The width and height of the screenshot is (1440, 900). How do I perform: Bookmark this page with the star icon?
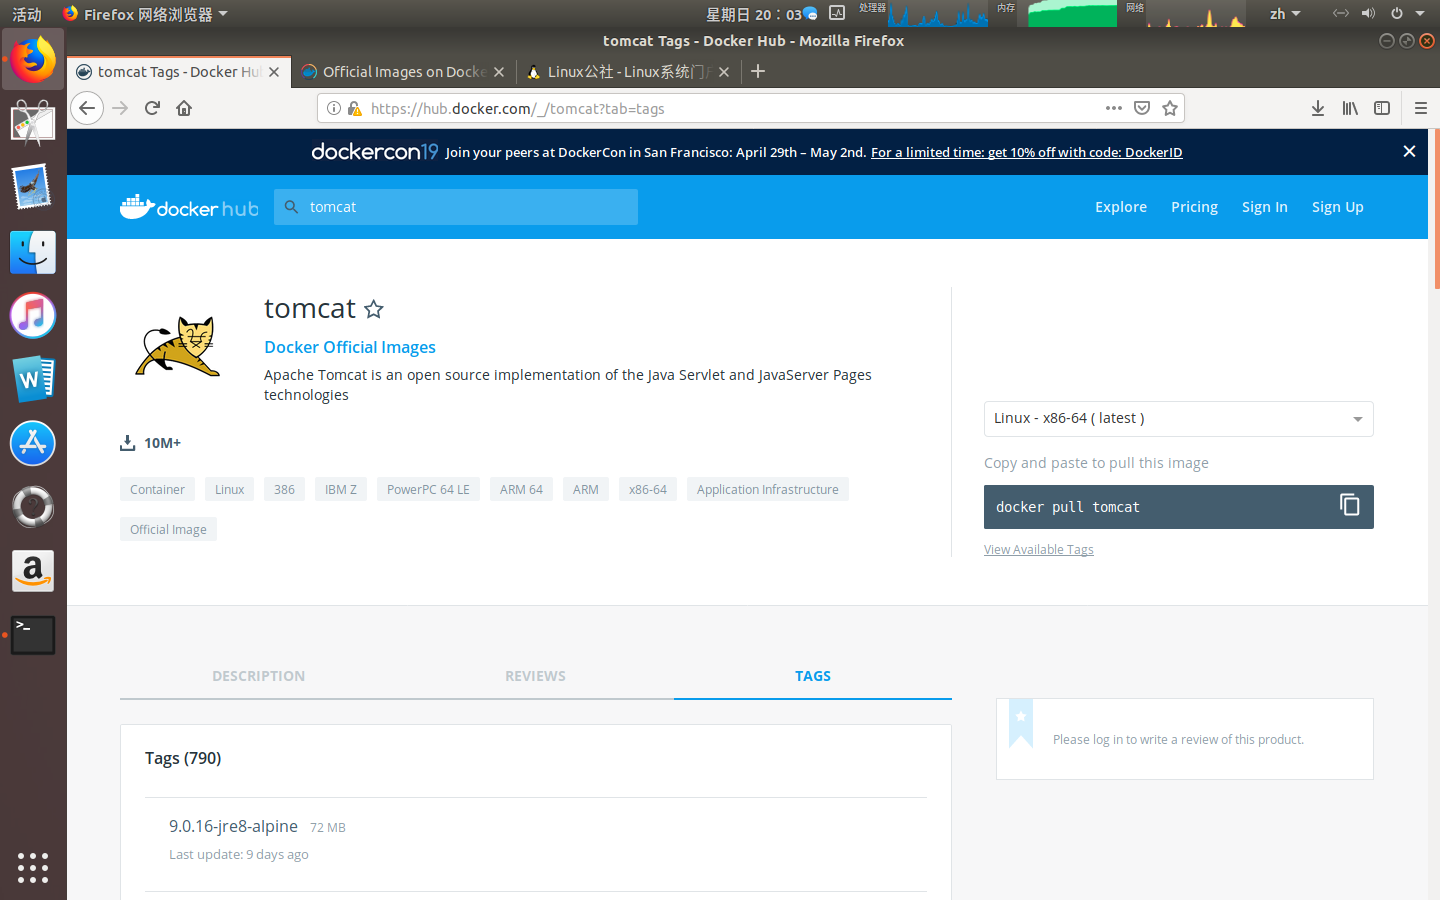[1170, 108]
